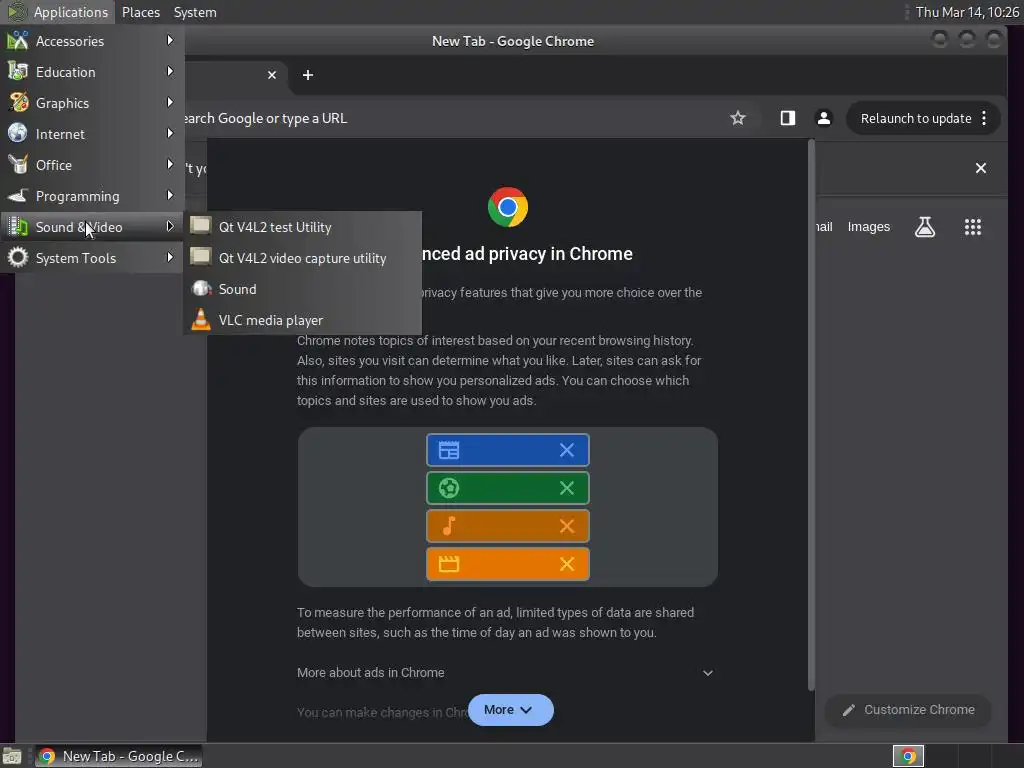Open Search Labs flask icon

(x=925, y=227)
